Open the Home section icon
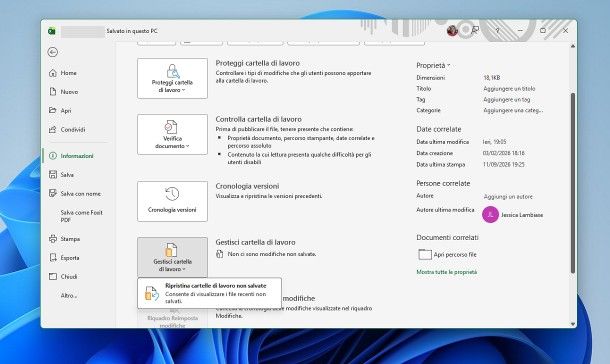 coord(53,73)
